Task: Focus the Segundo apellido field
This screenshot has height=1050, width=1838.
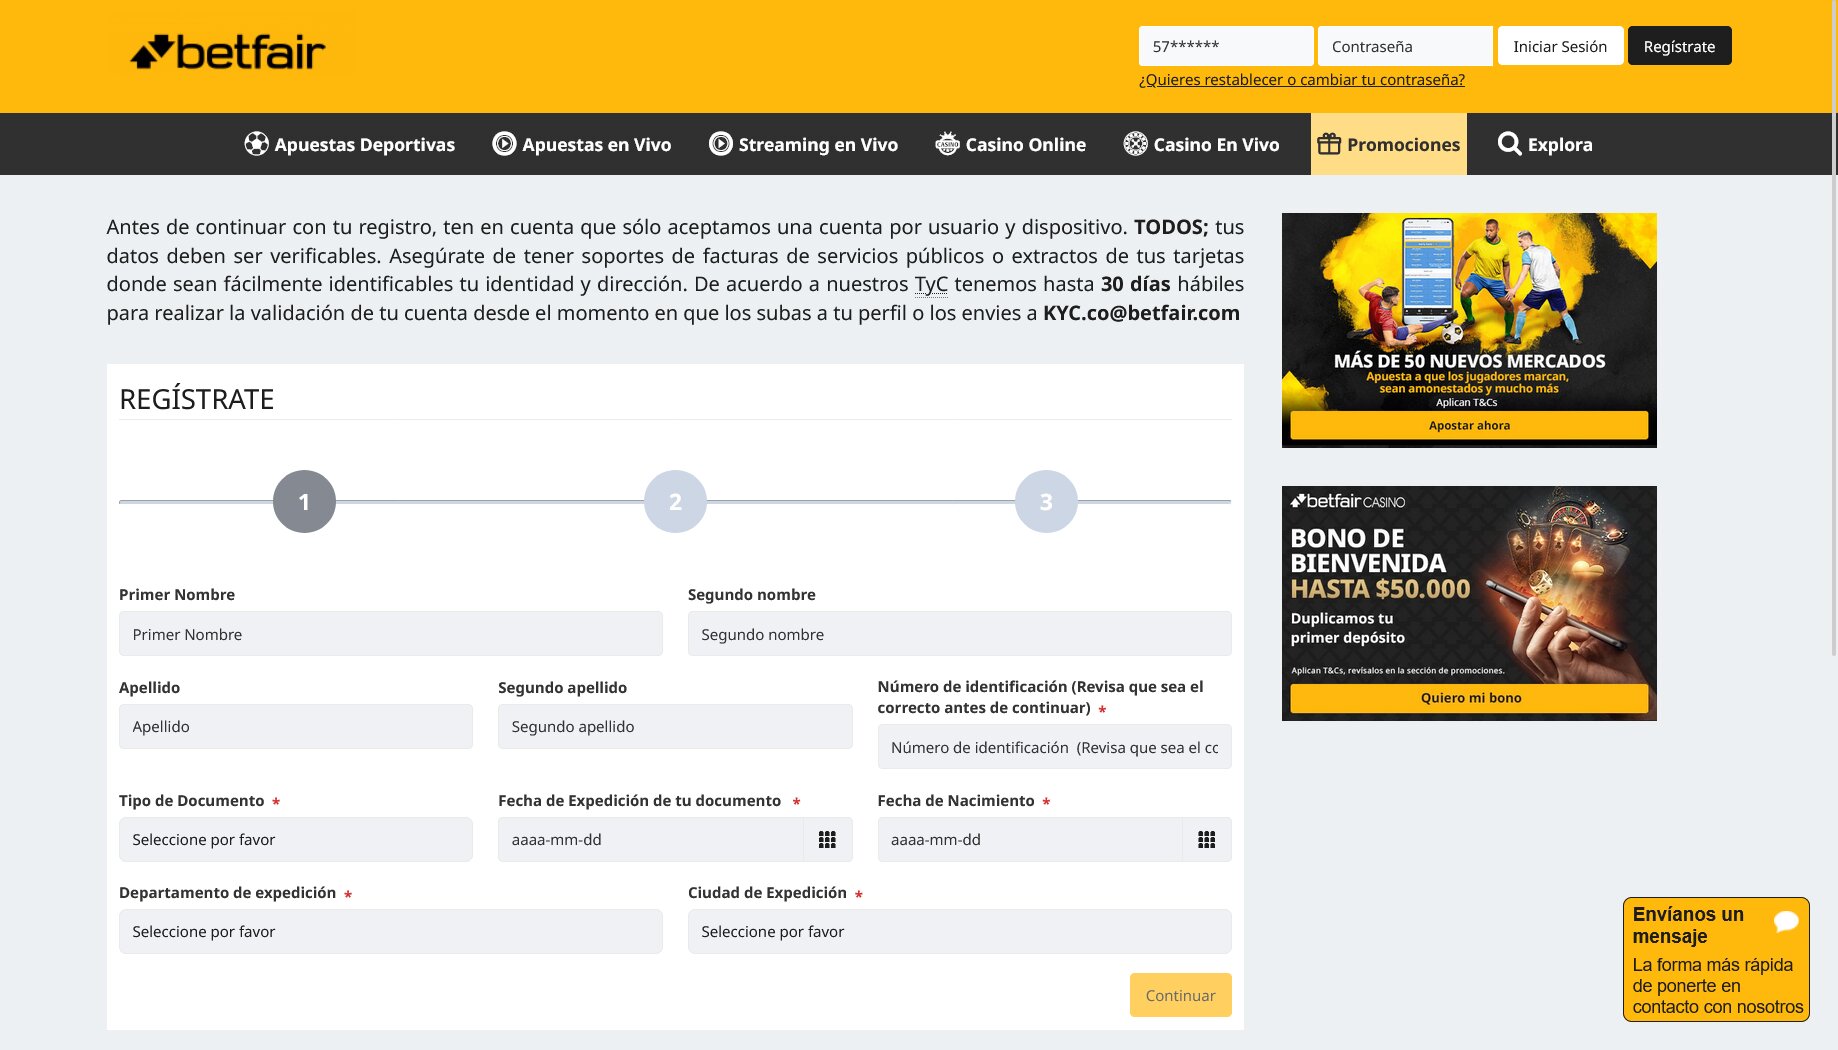Action: point(675,727)
